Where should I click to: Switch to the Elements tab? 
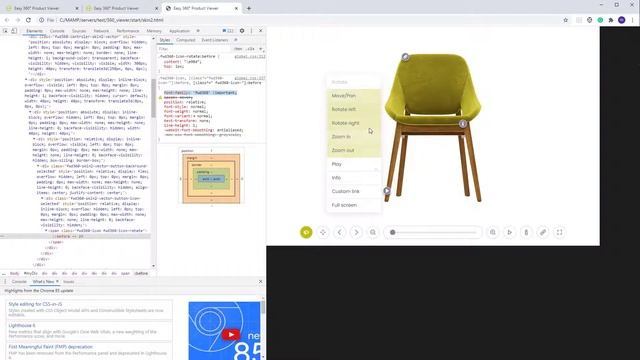[x=34, y=31]
